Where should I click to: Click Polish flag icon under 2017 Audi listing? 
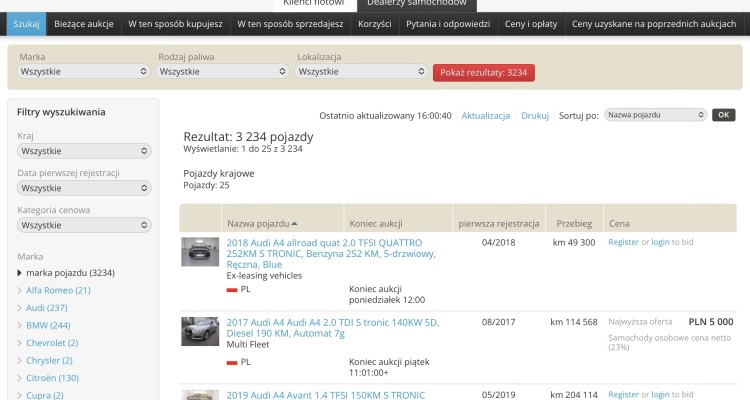pyautogui.click(x=232, y=363)
